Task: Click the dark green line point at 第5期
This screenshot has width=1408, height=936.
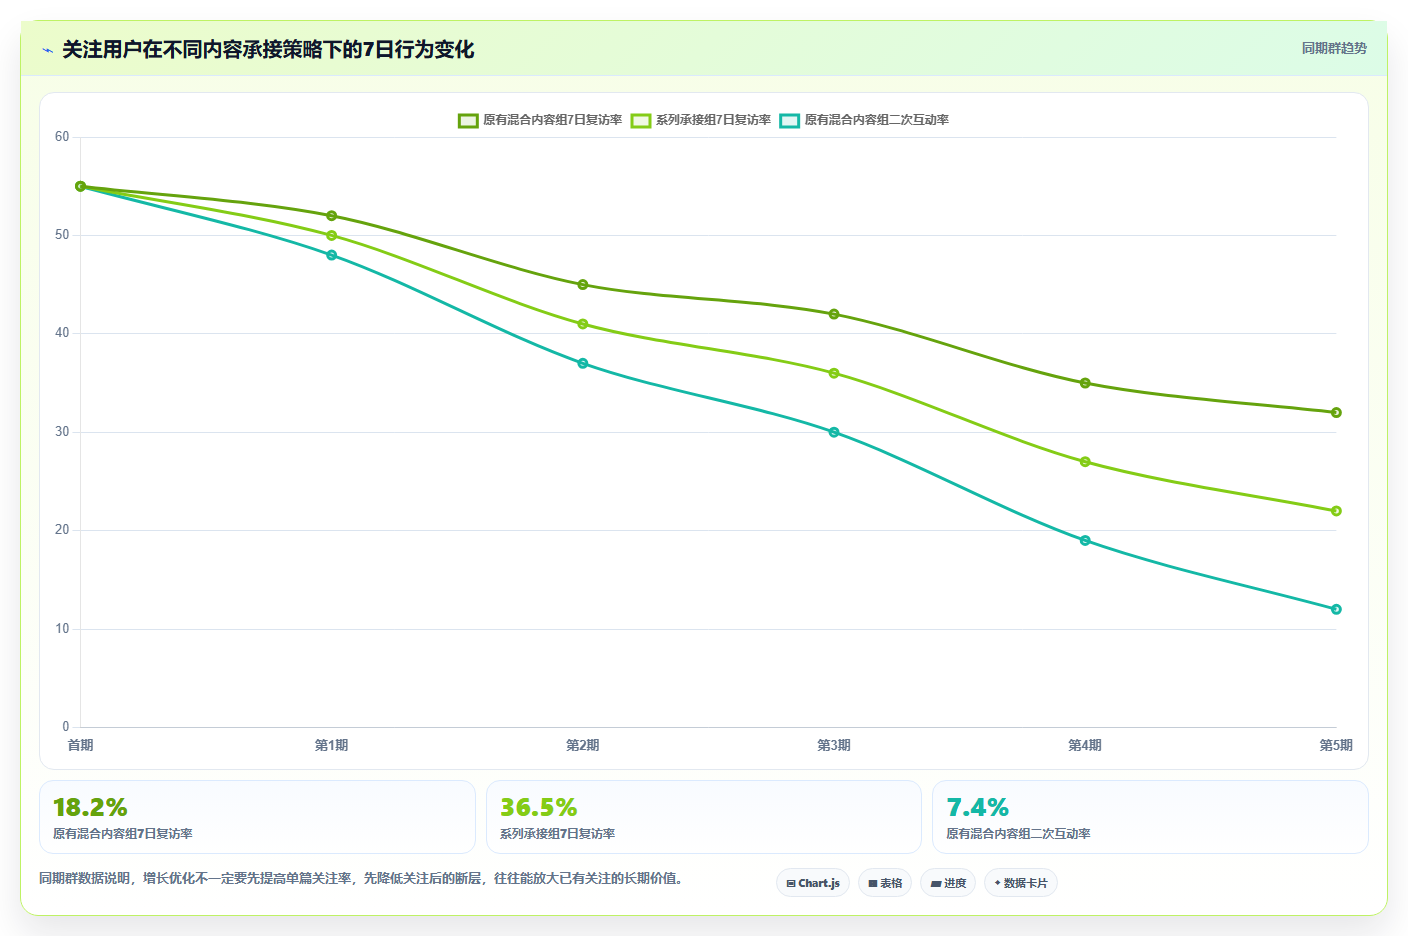Action: point(1336,412)
